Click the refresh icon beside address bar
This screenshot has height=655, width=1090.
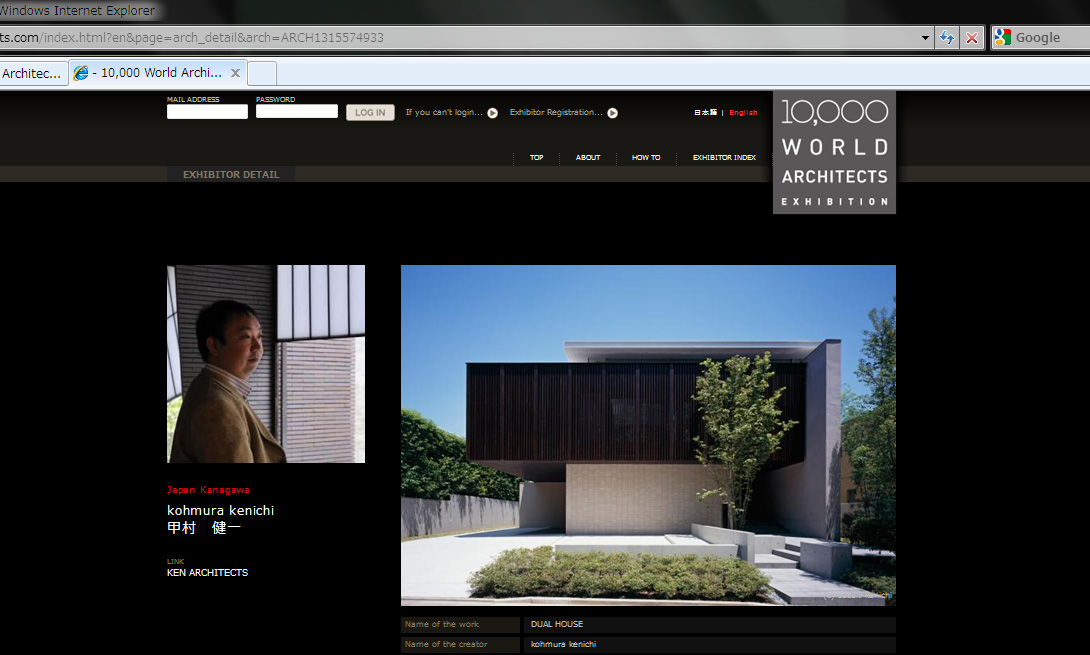947,38
